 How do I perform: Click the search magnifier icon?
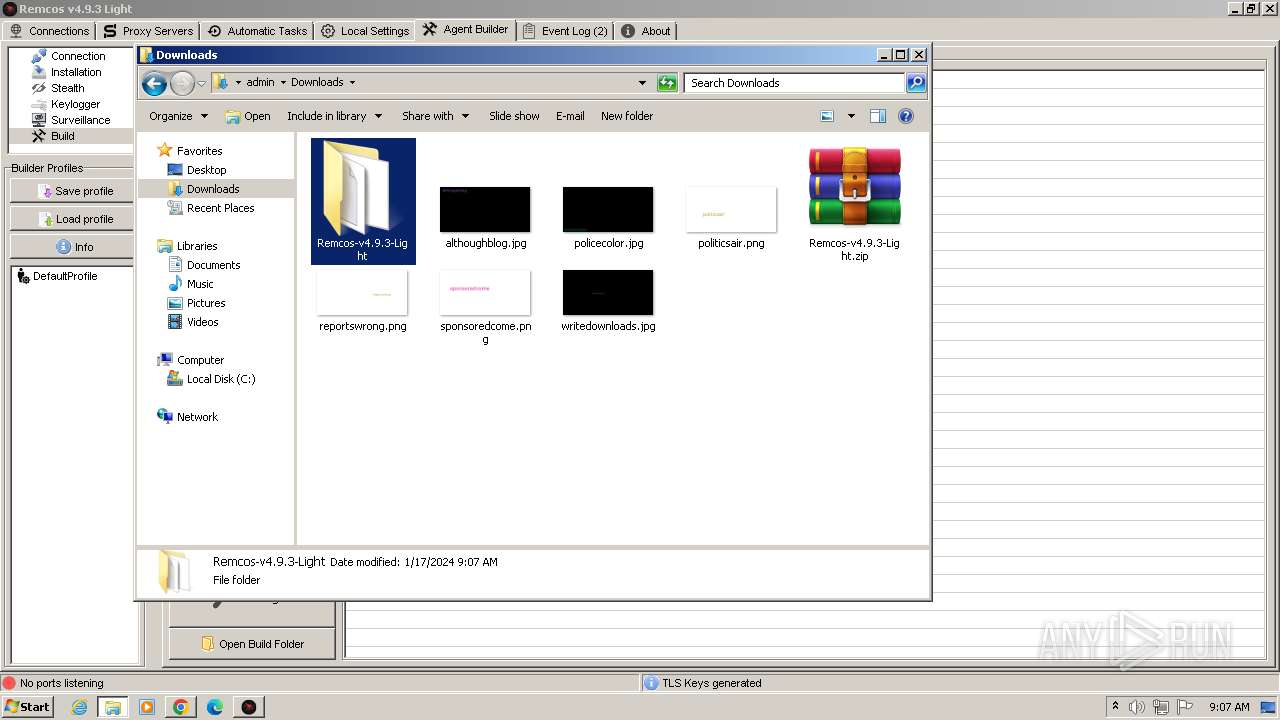pyautogui.click(x=916, y=83)
